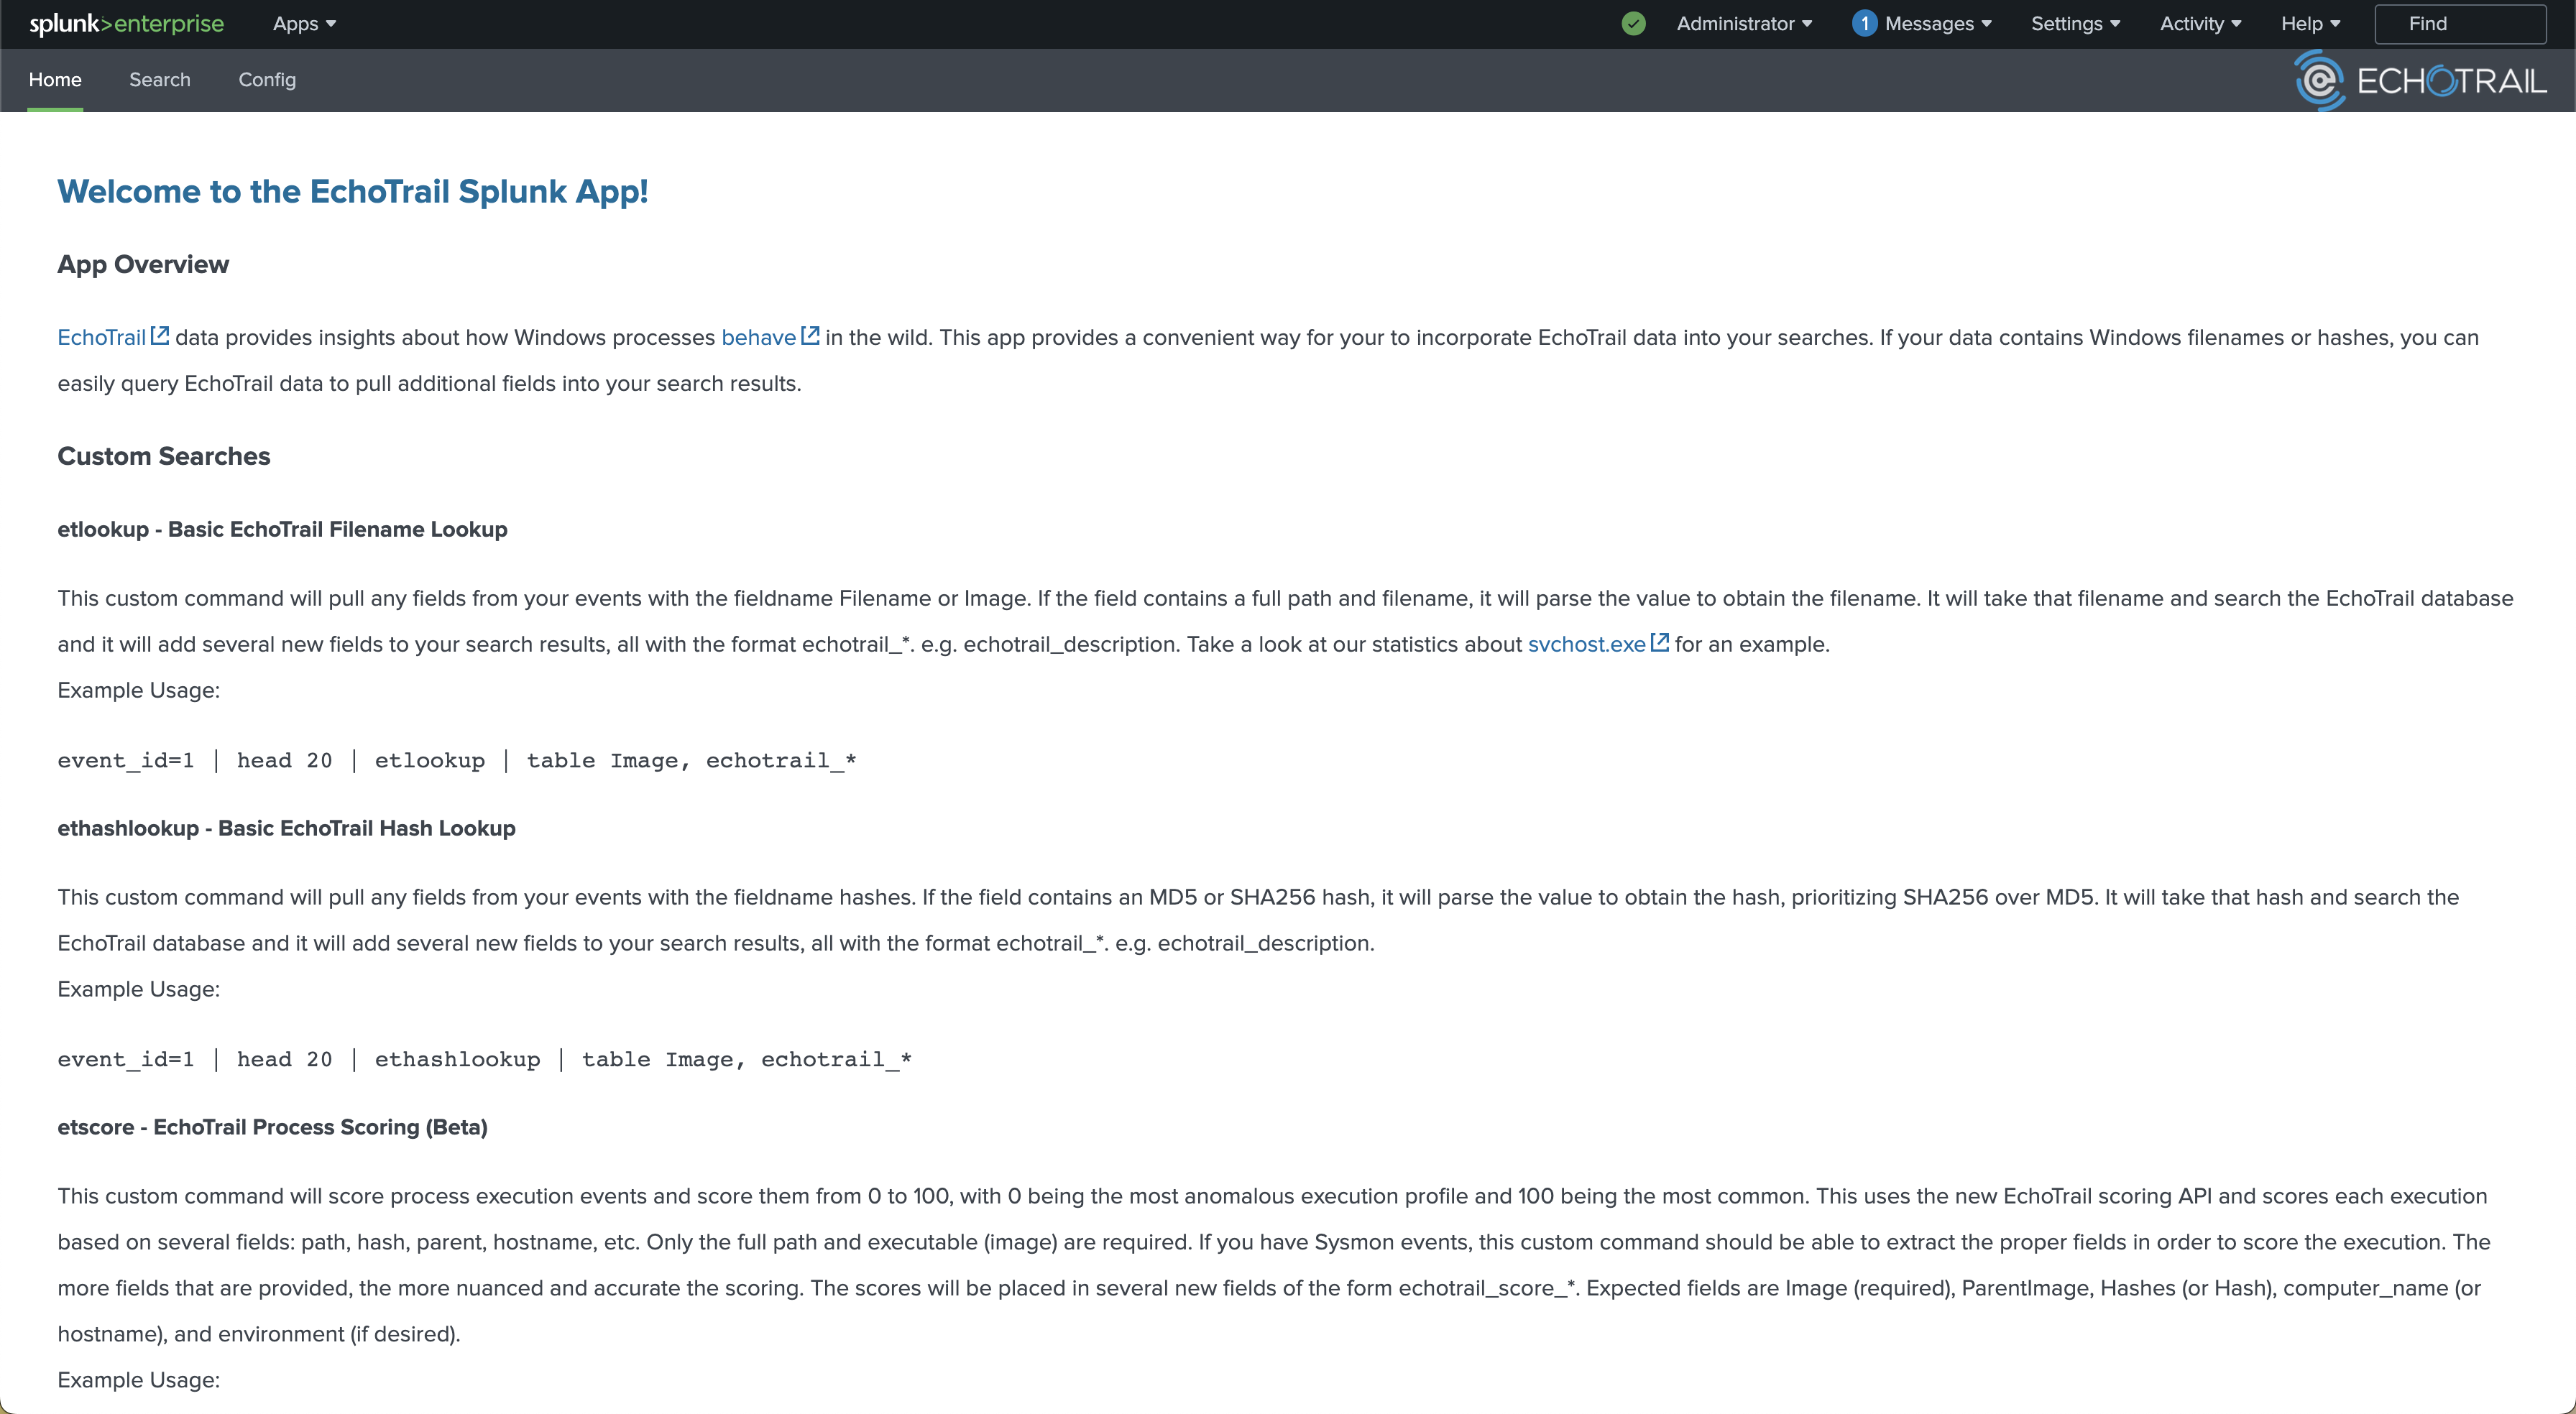Open the Help dropdown

click(x=2310, y=24)
